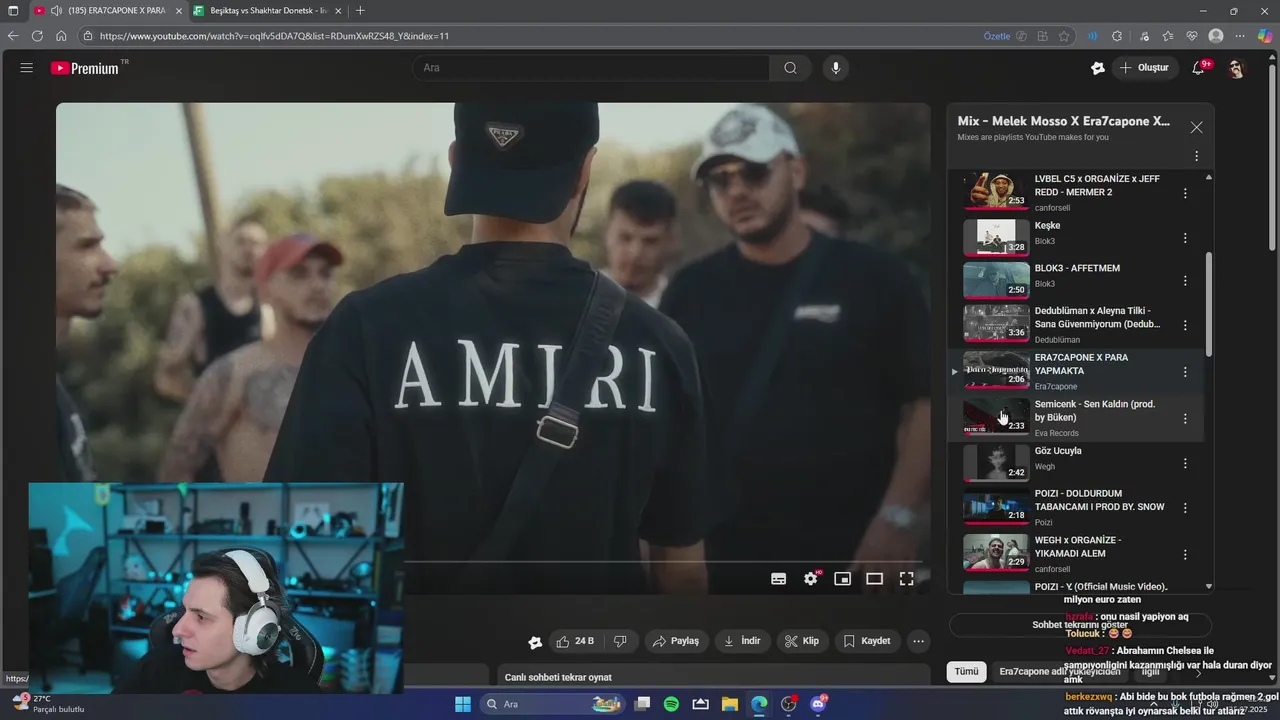Click the YouTube search magnifier button
Viewport: 1280px width, 720px height.
(x=791, y=68)
